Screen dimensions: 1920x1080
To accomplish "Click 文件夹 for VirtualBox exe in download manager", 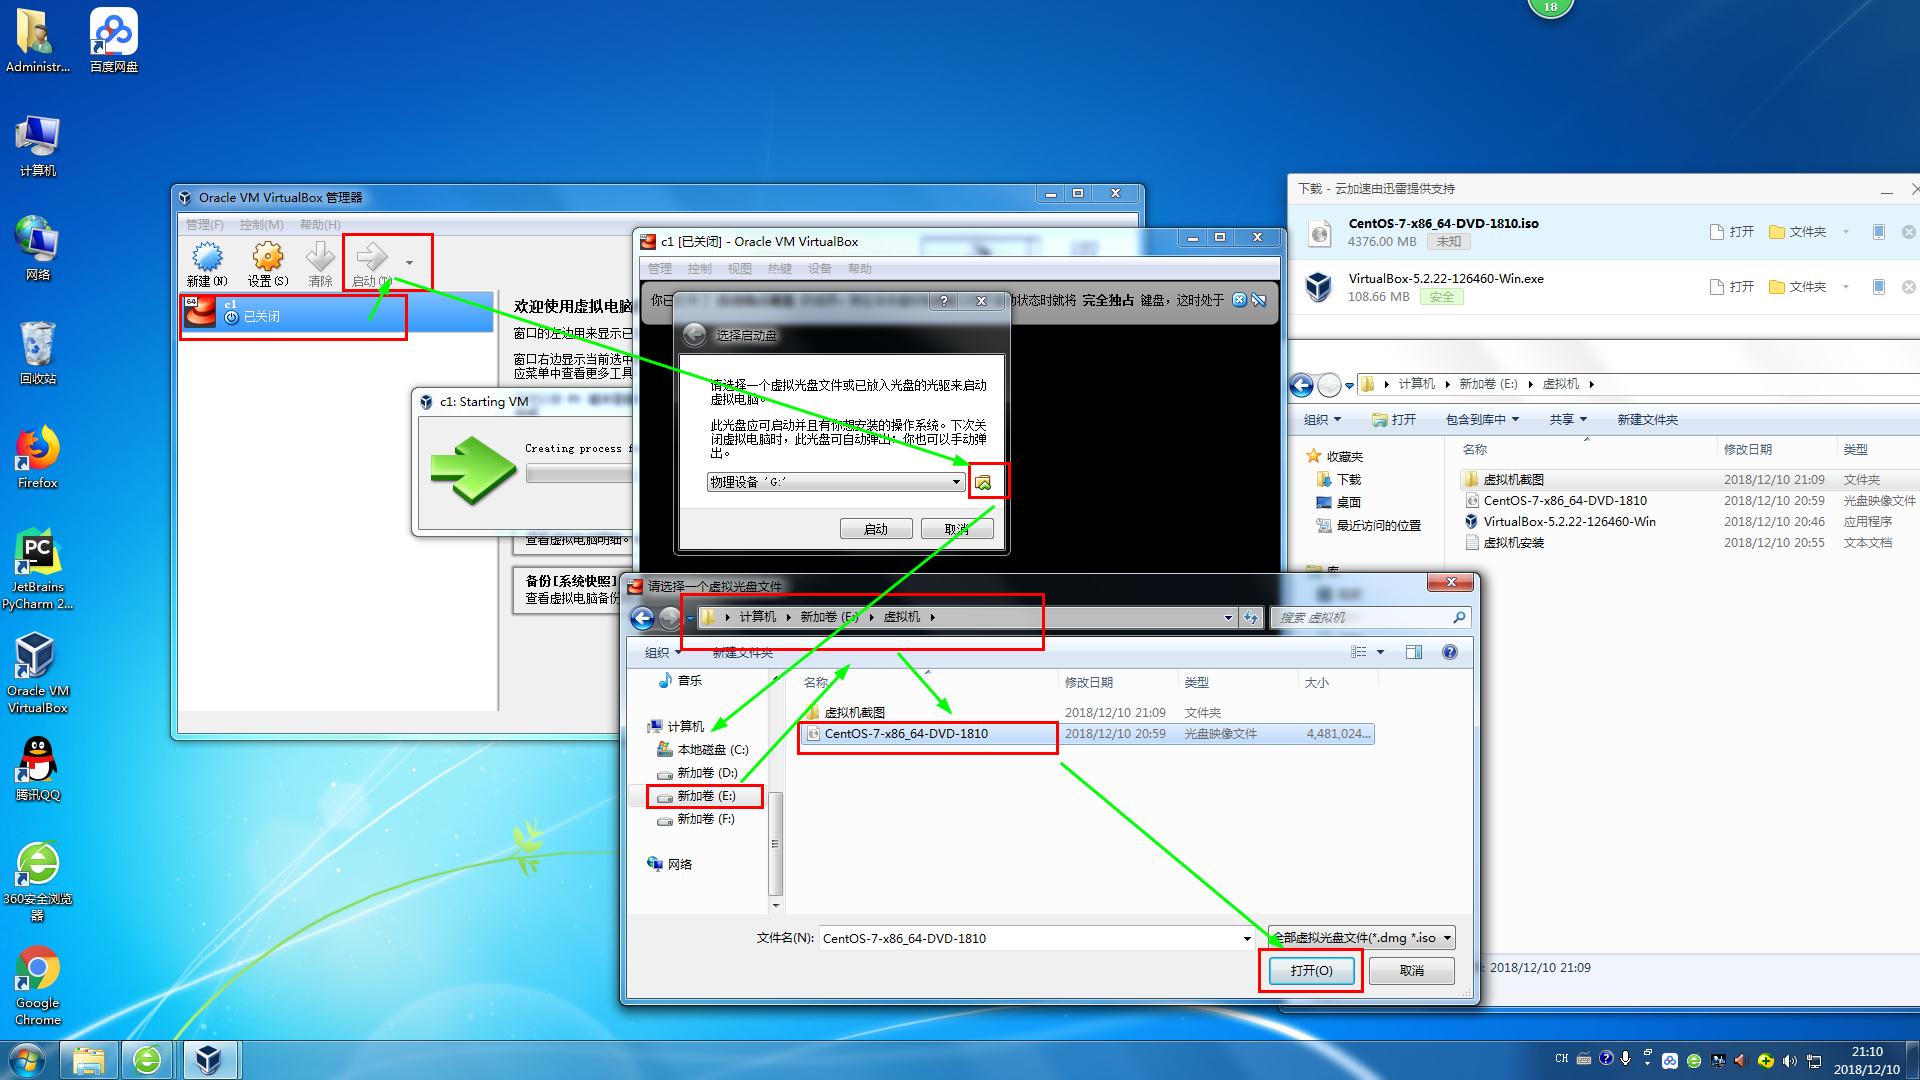I will pyautogui.click(x=1798, y=287).
